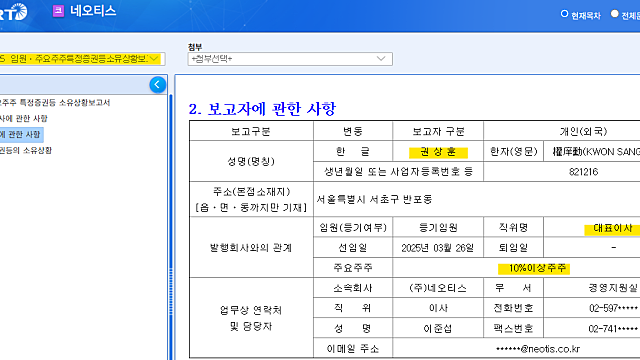Collapse the table of contents panel

(x=158, y=84)
